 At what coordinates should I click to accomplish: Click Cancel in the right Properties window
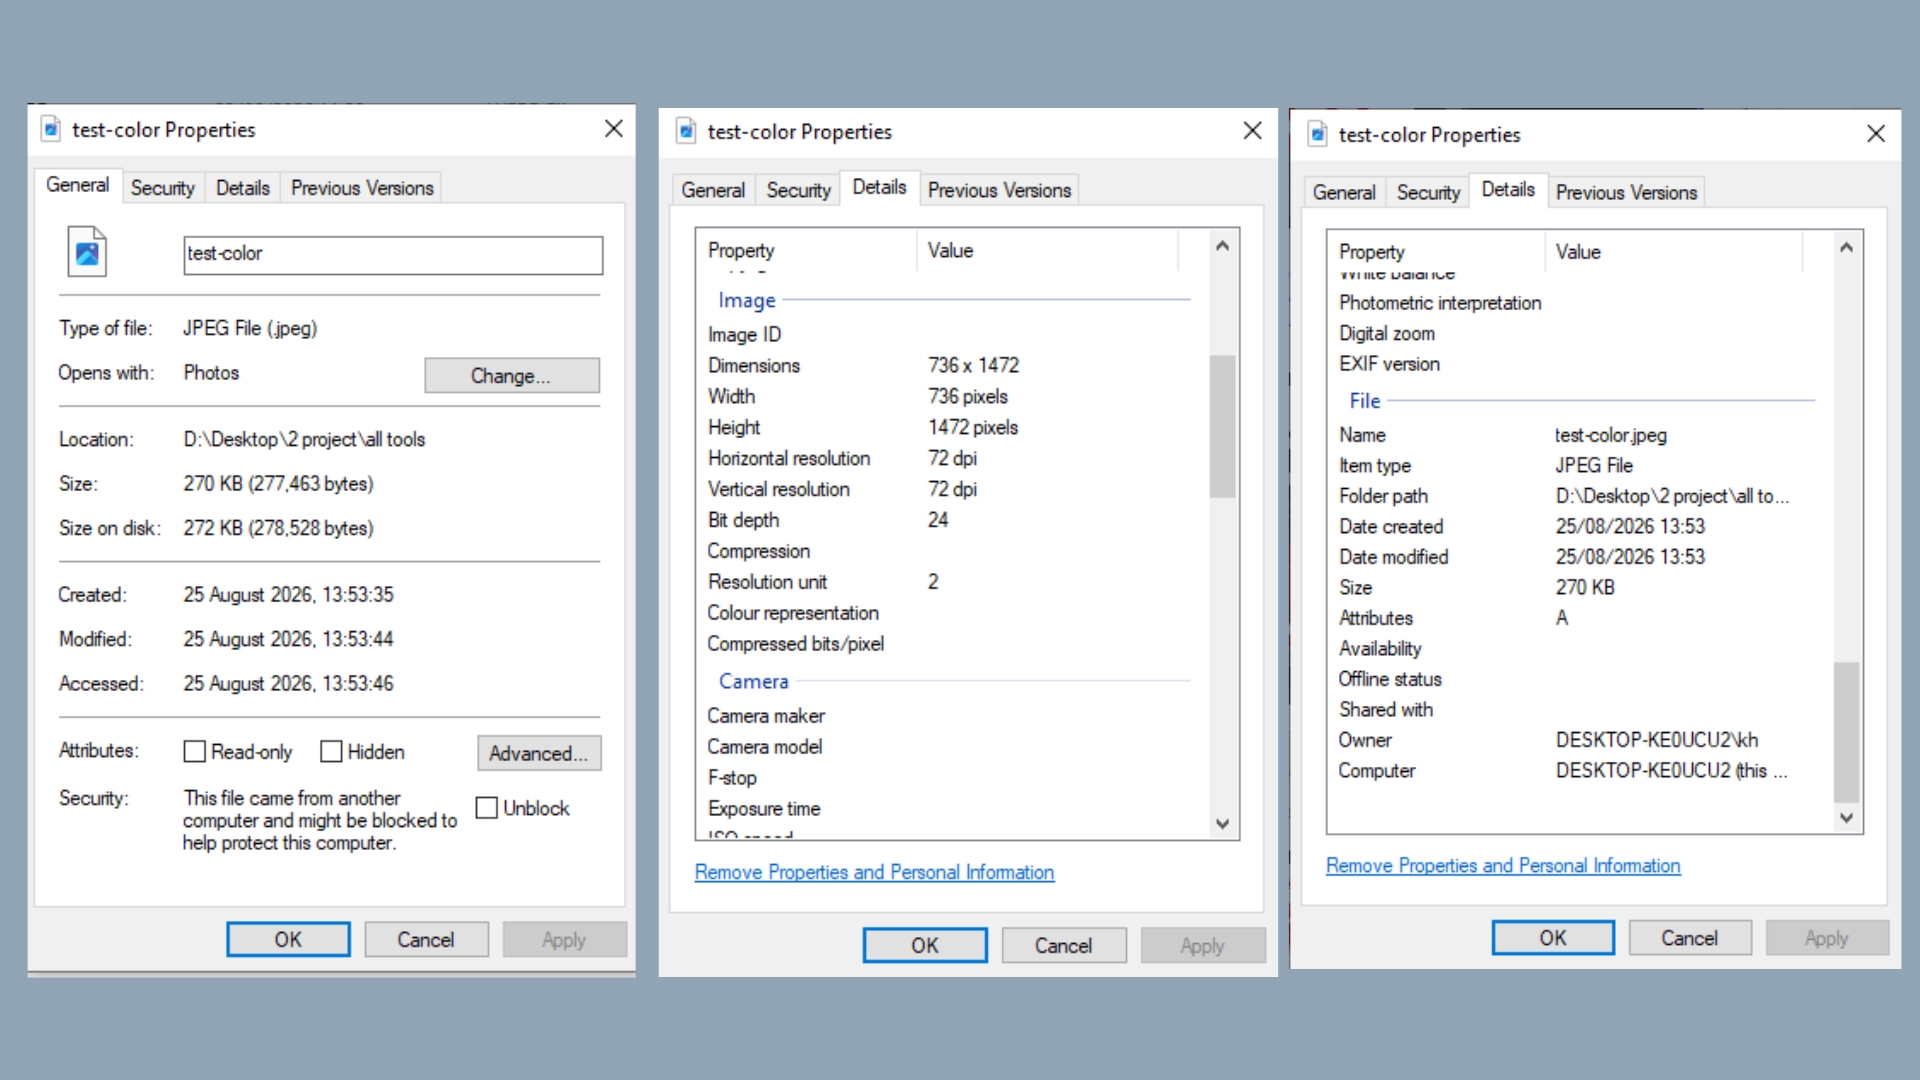[x=1690, y=938]
